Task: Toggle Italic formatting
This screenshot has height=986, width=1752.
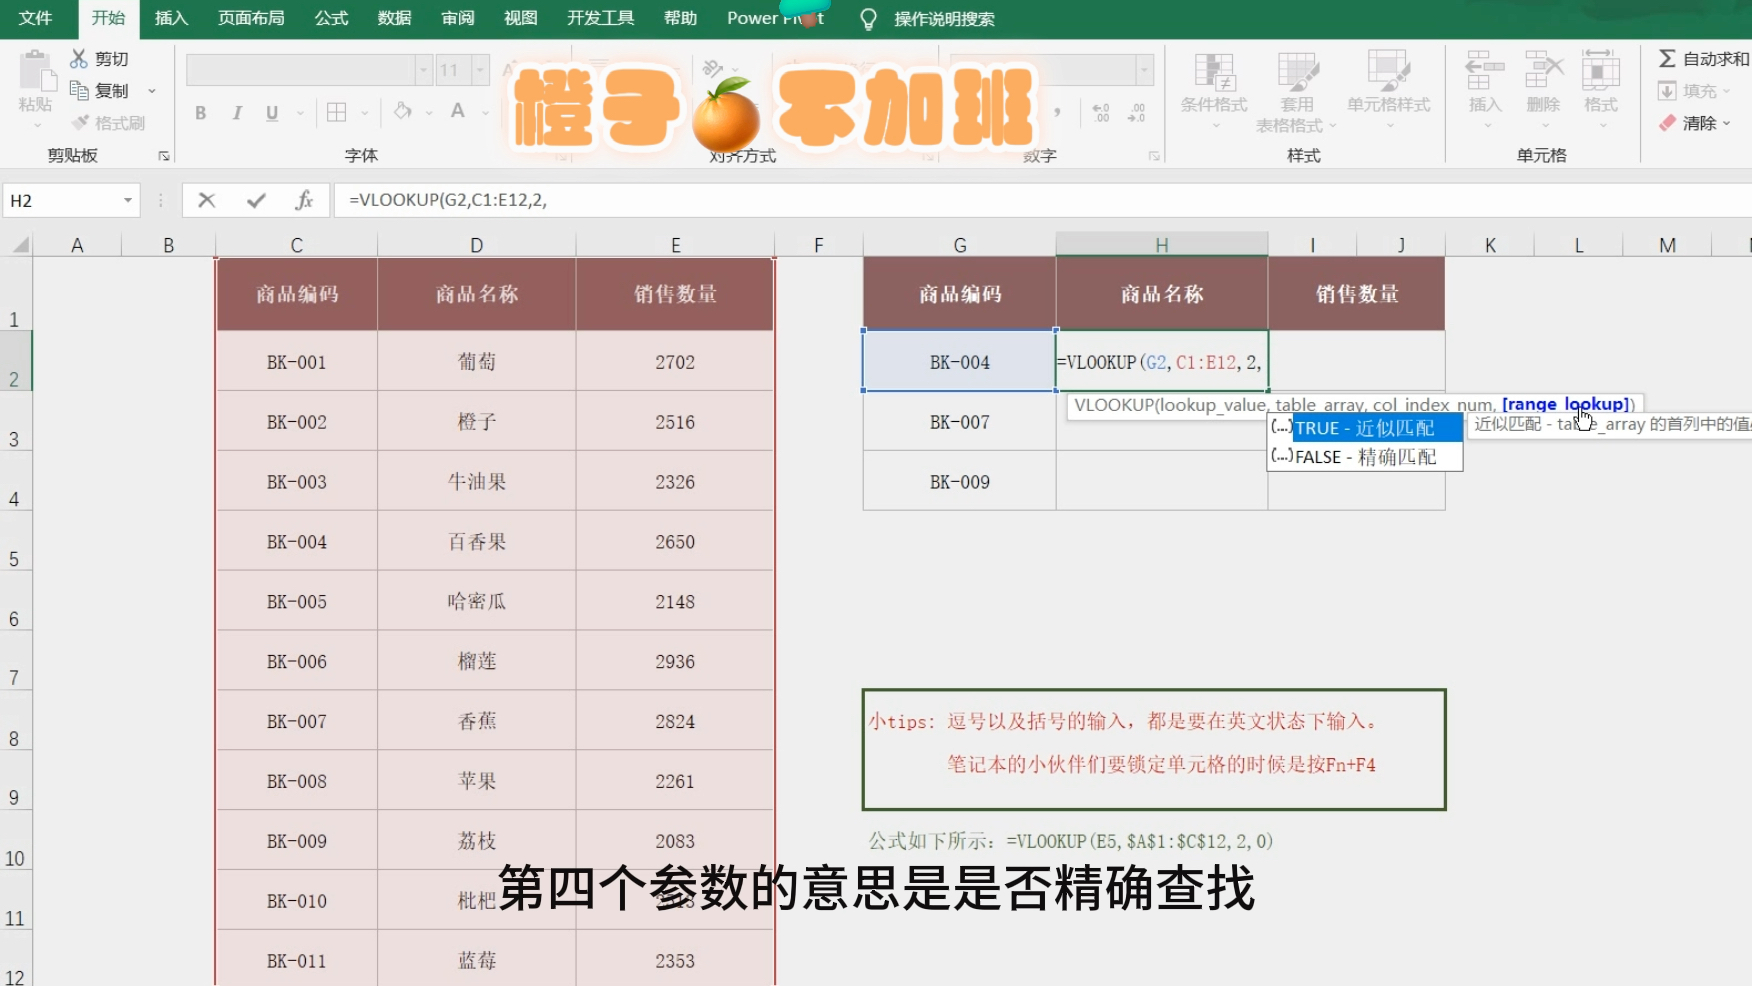Action: tap(237, 113)
